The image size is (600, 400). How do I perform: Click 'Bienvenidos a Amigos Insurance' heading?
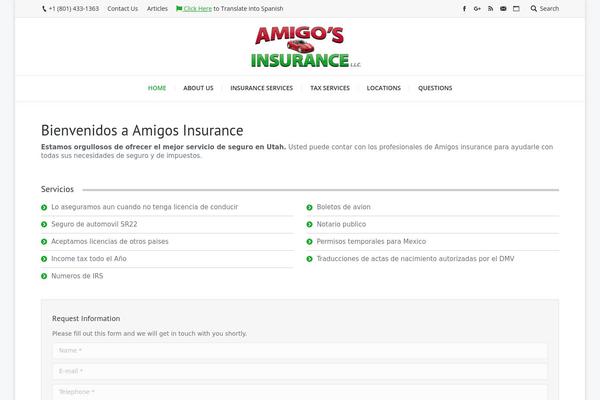pyautogui.click(x=142, y=131)
